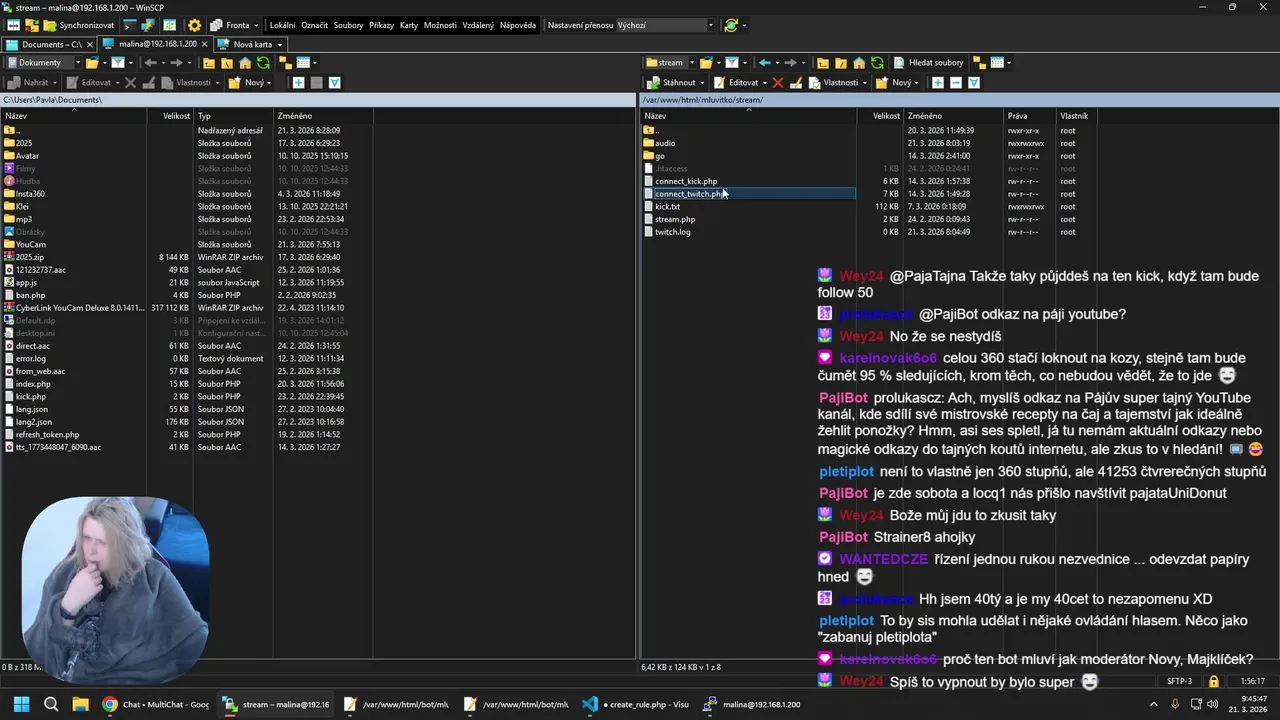Open the remote audio folder
The image size is (1280, 720).
coord(665,143)
